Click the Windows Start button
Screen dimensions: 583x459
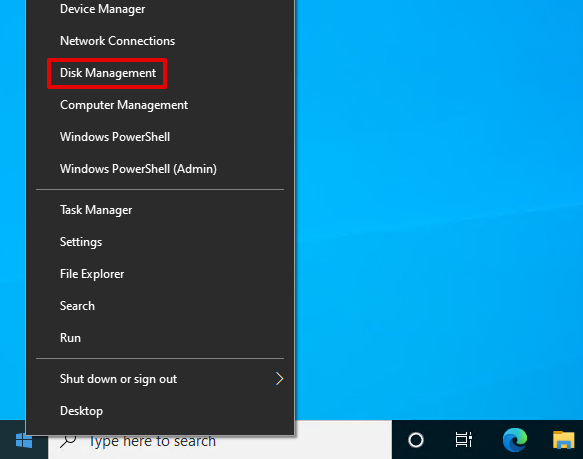pyautogui.click(x=24, y=441)
